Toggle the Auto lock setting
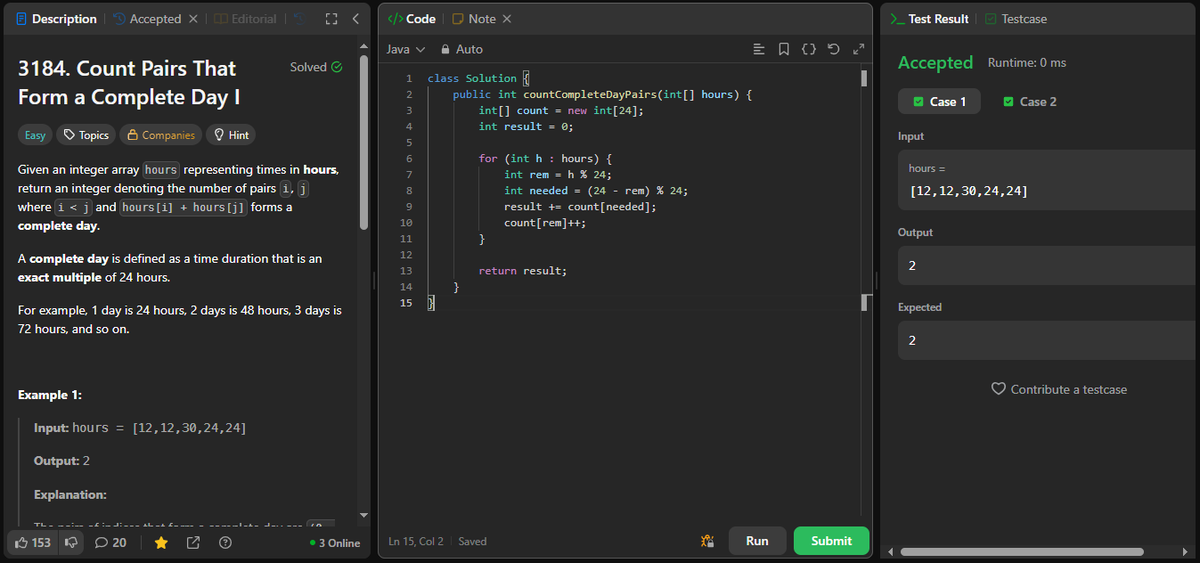This screenshot has height=563, width=1200. [462, 49]
